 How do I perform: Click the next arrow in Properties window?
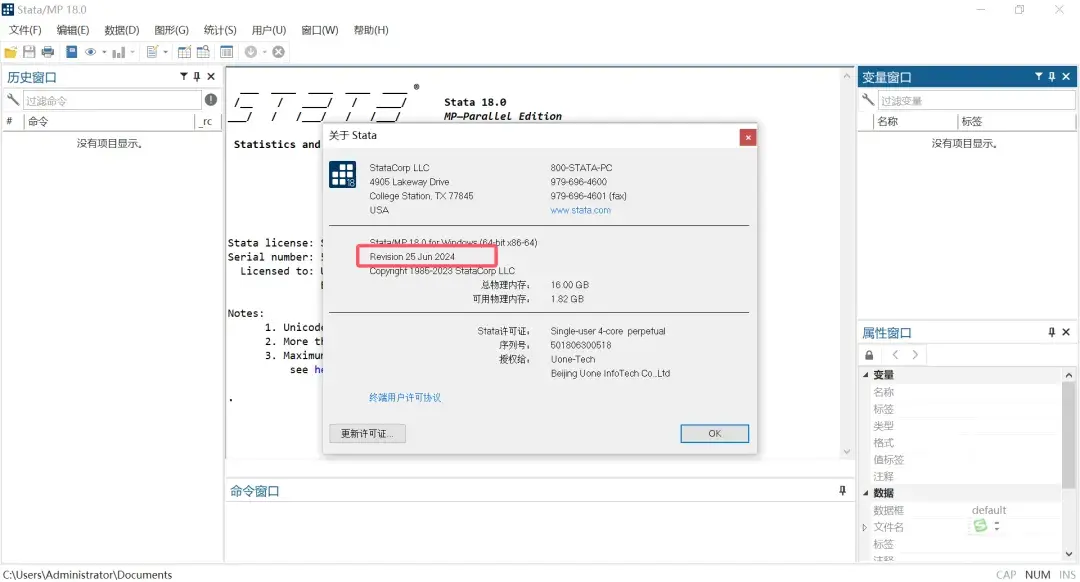pyautogui.click(x=915, y=355)
